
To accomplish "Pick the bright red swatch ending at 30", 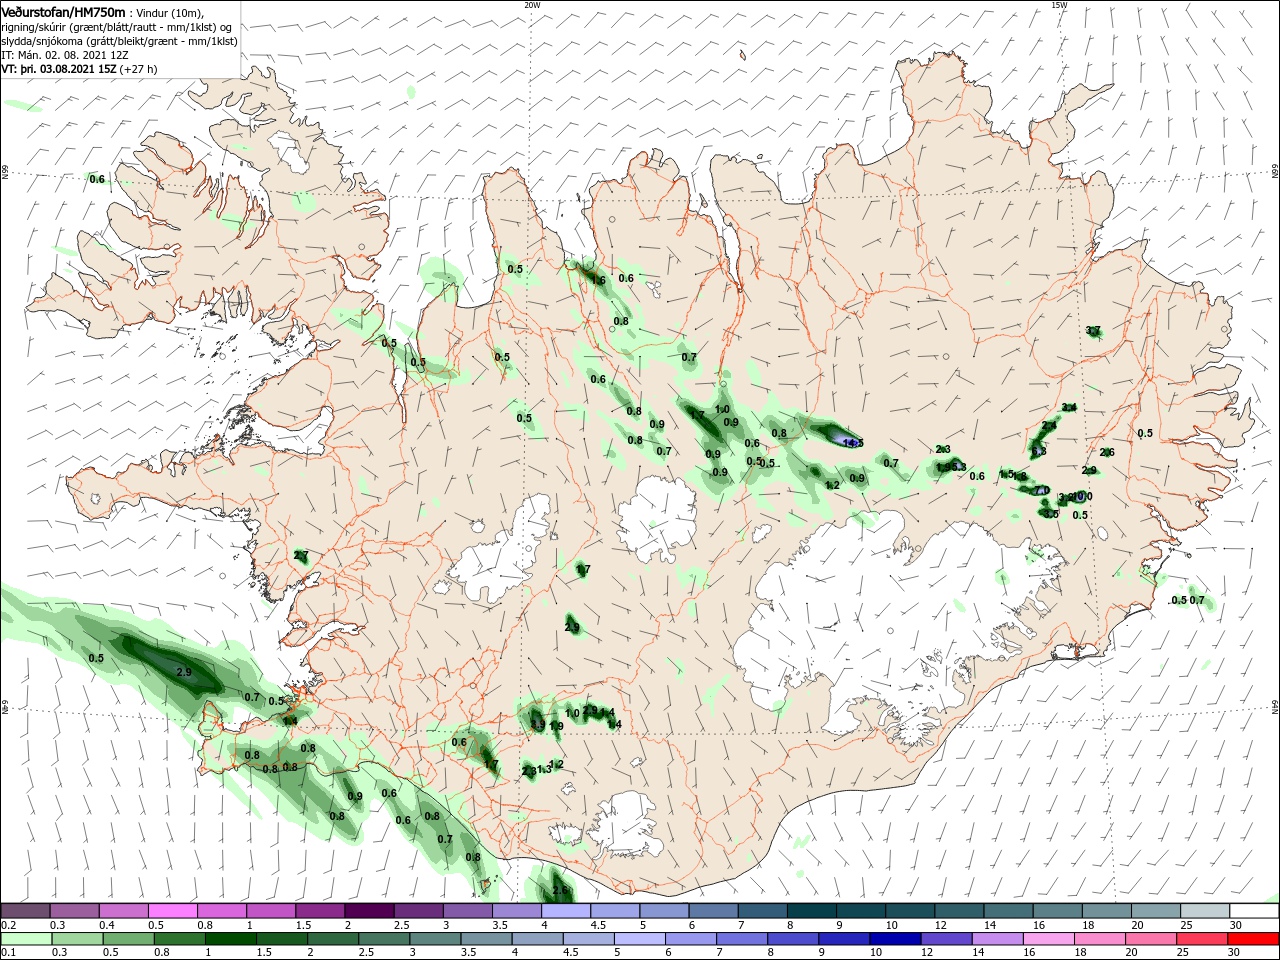I will point(1254,939).
